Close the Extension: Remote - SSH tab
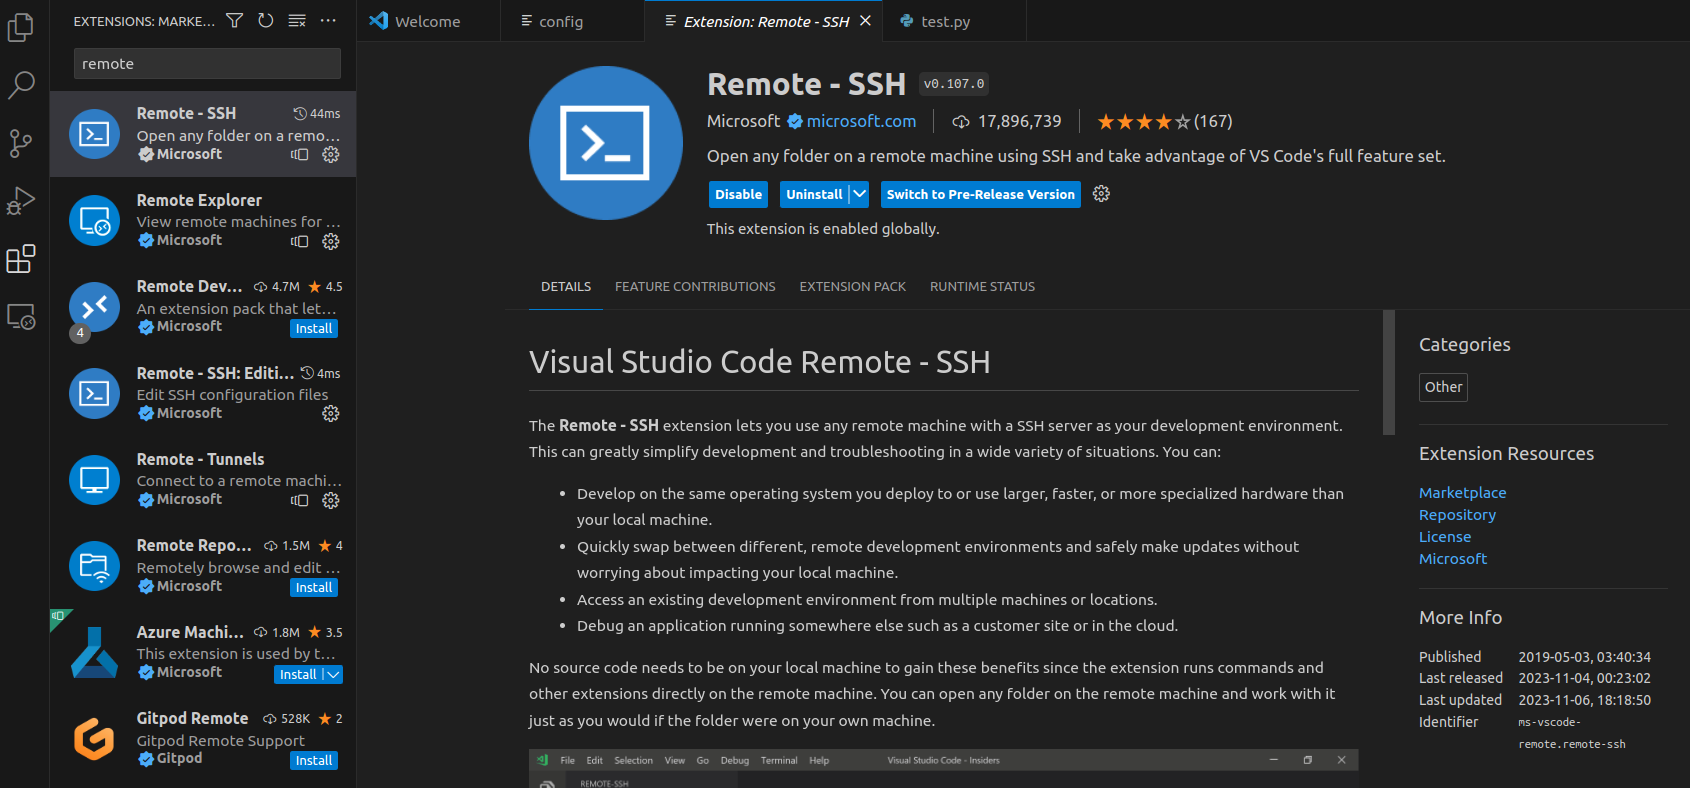Screen dimensions: 1690x788 (865, 21)
